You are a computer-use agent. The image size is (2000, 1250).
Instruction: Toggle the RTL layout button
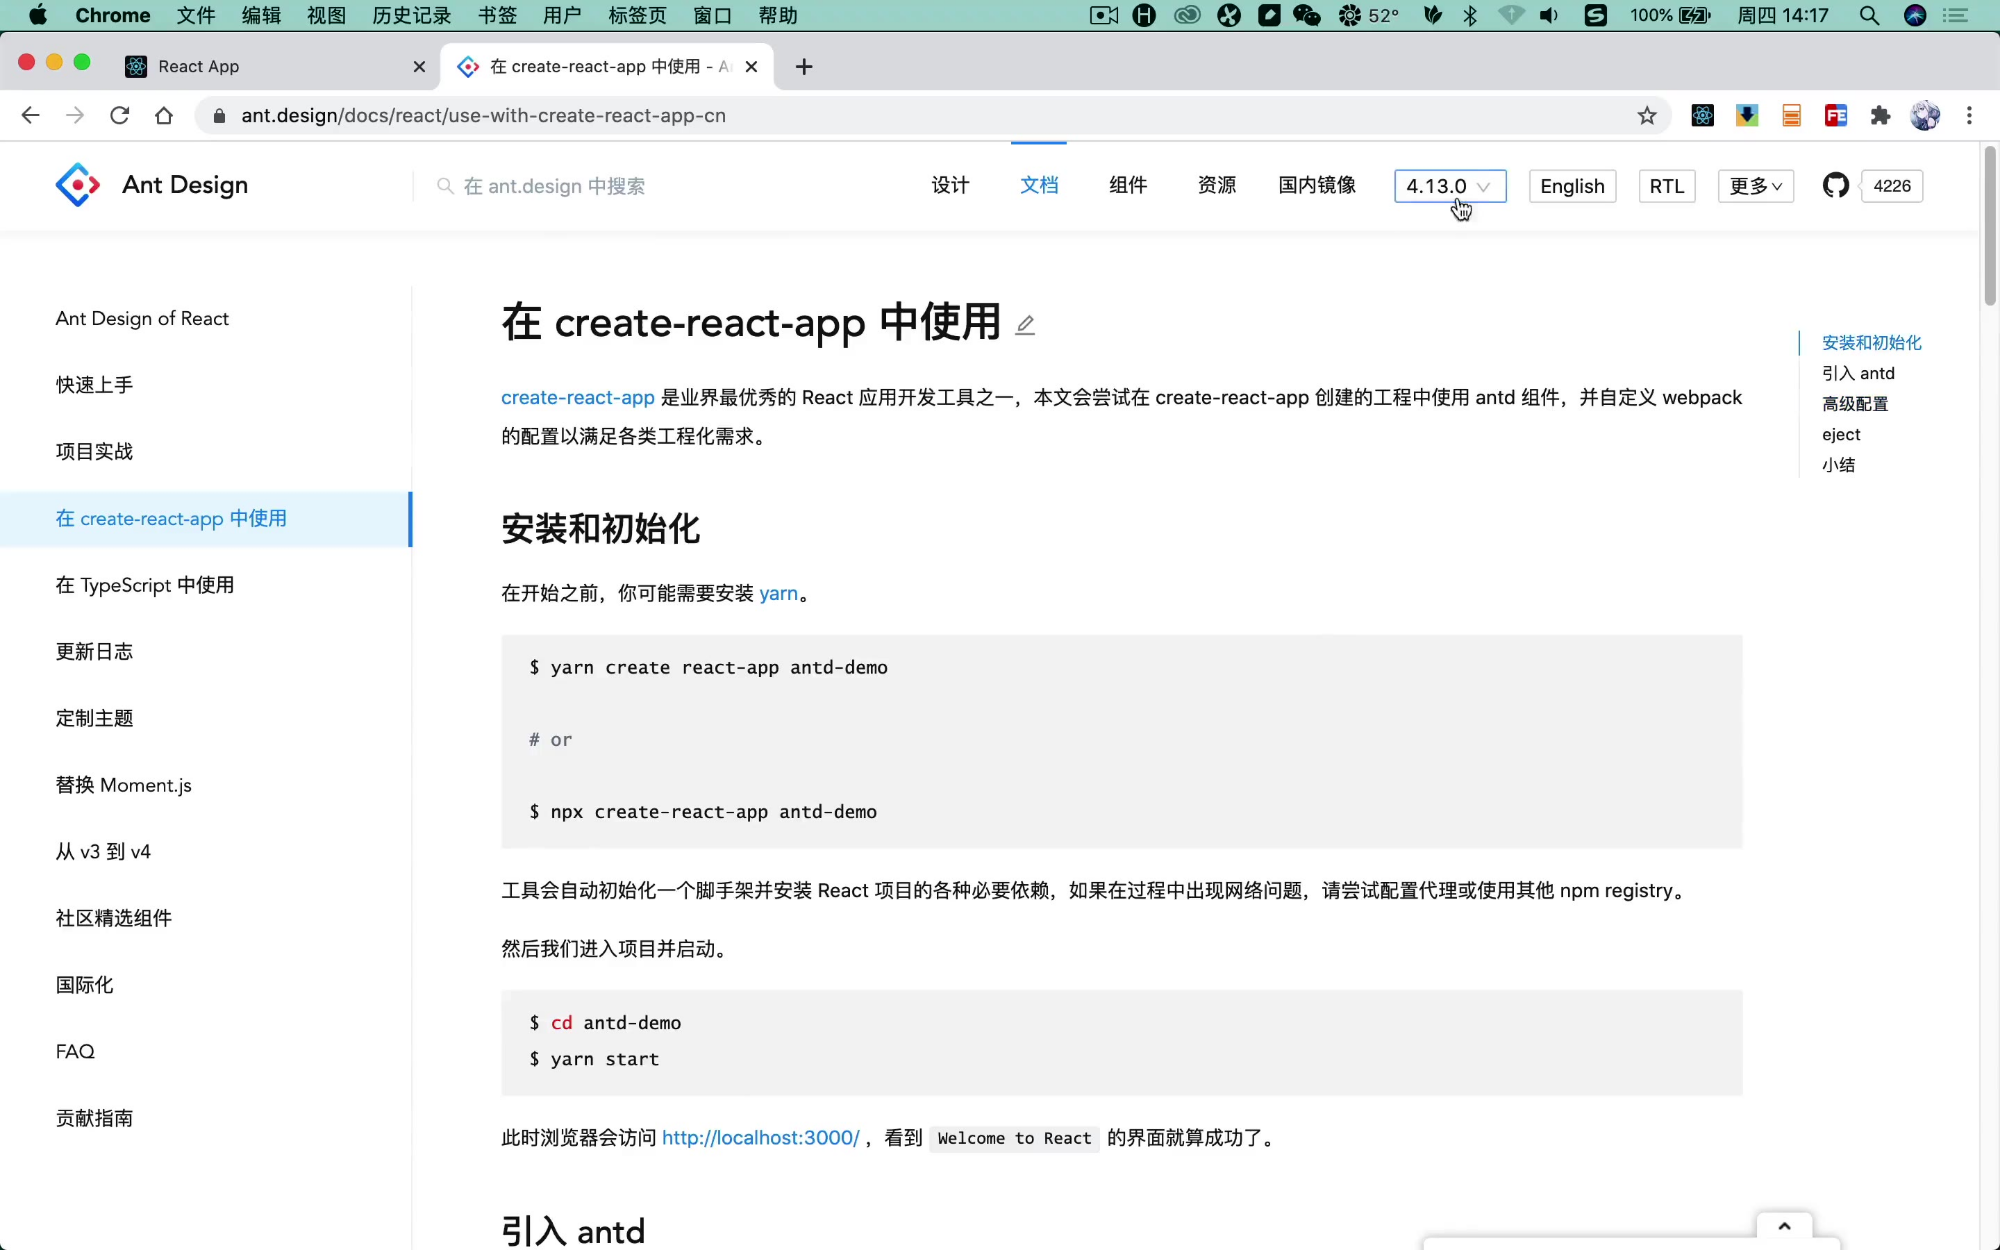click(x=1666, y=186)
